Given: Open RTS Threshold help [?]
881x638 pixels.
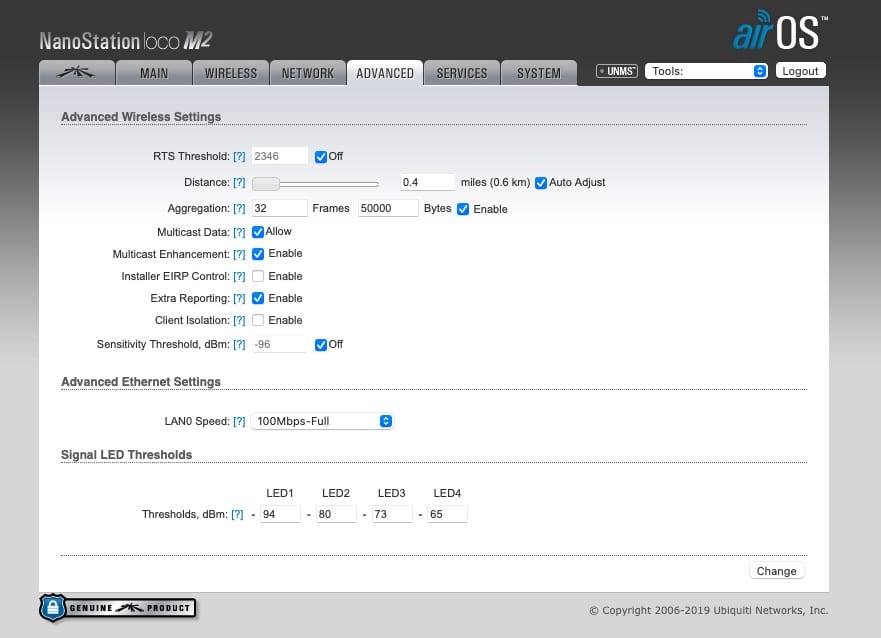Looking at the screenshot, I should [x=239, y=157].
